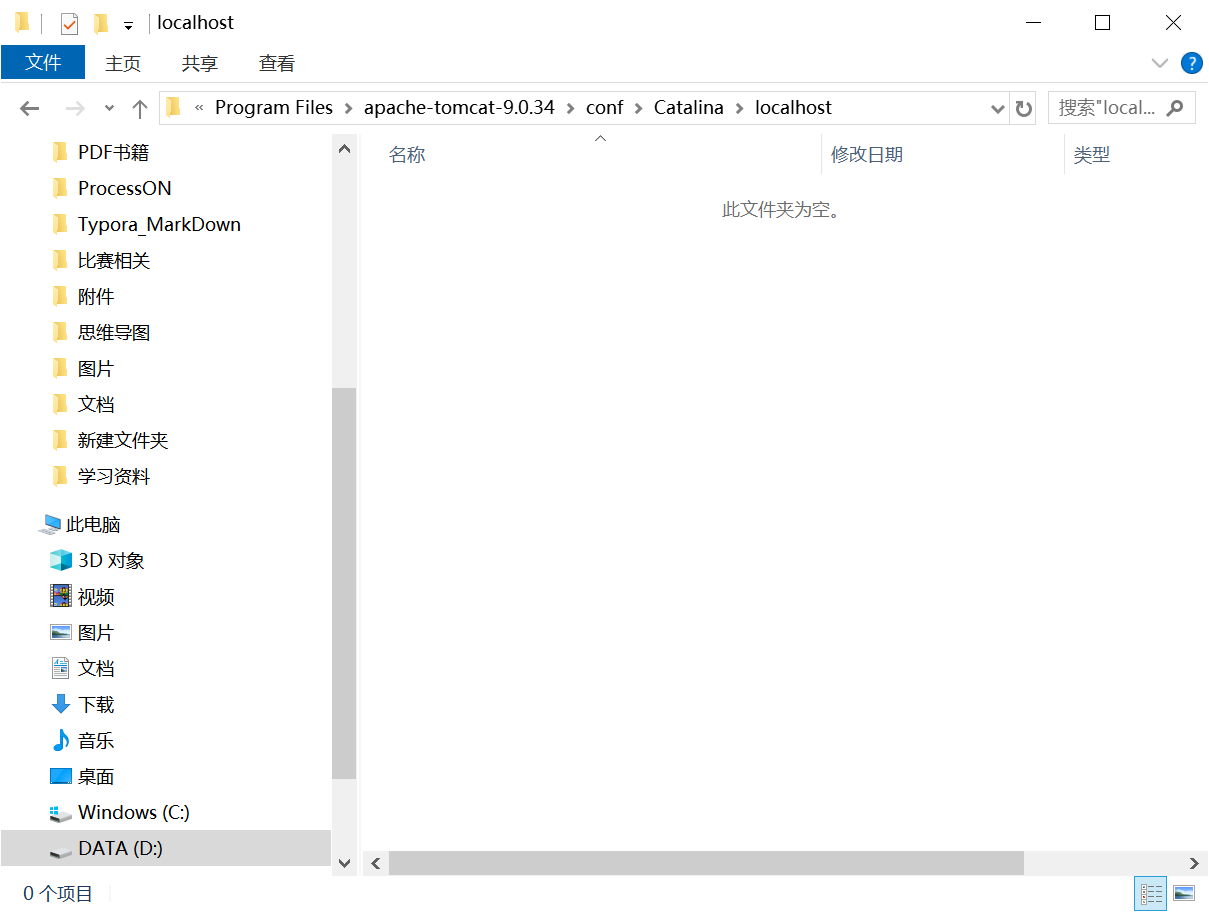Sort by the 名称 column header
This screenshot has width=1209, height=912.
[x=406, y=155]
